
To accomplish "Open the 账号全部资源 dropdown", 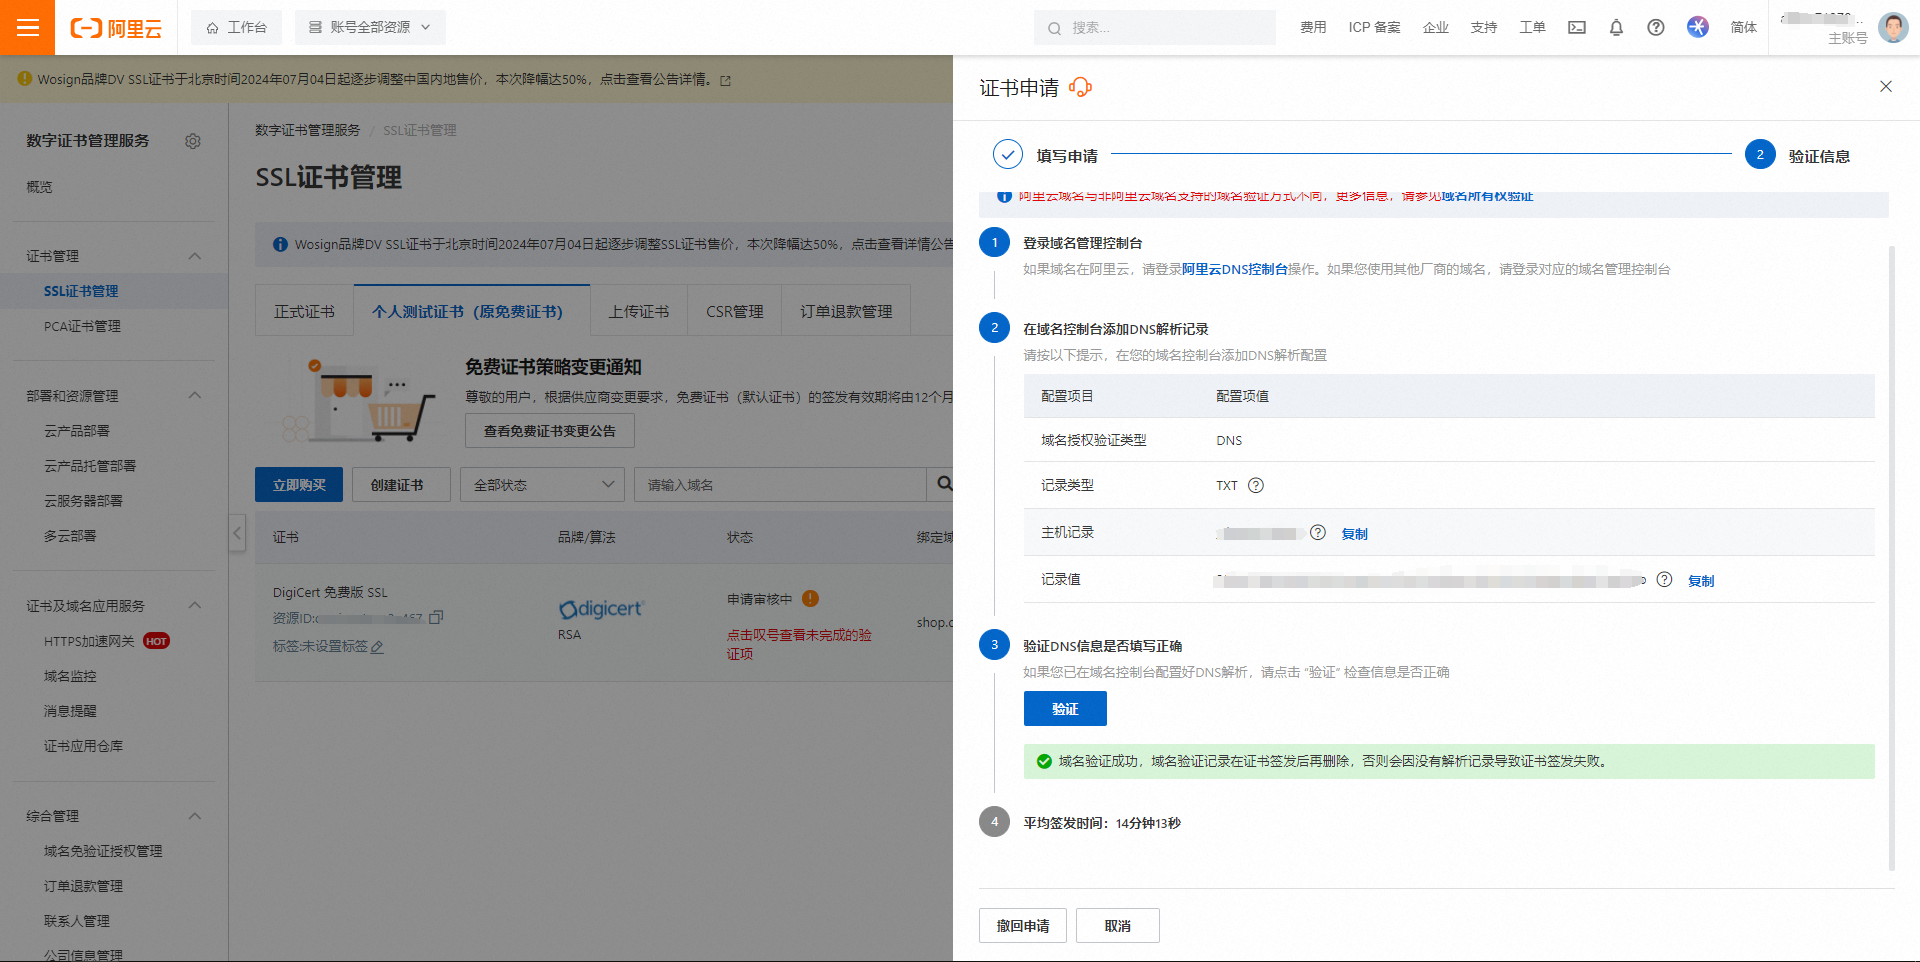I will [370, 27].
